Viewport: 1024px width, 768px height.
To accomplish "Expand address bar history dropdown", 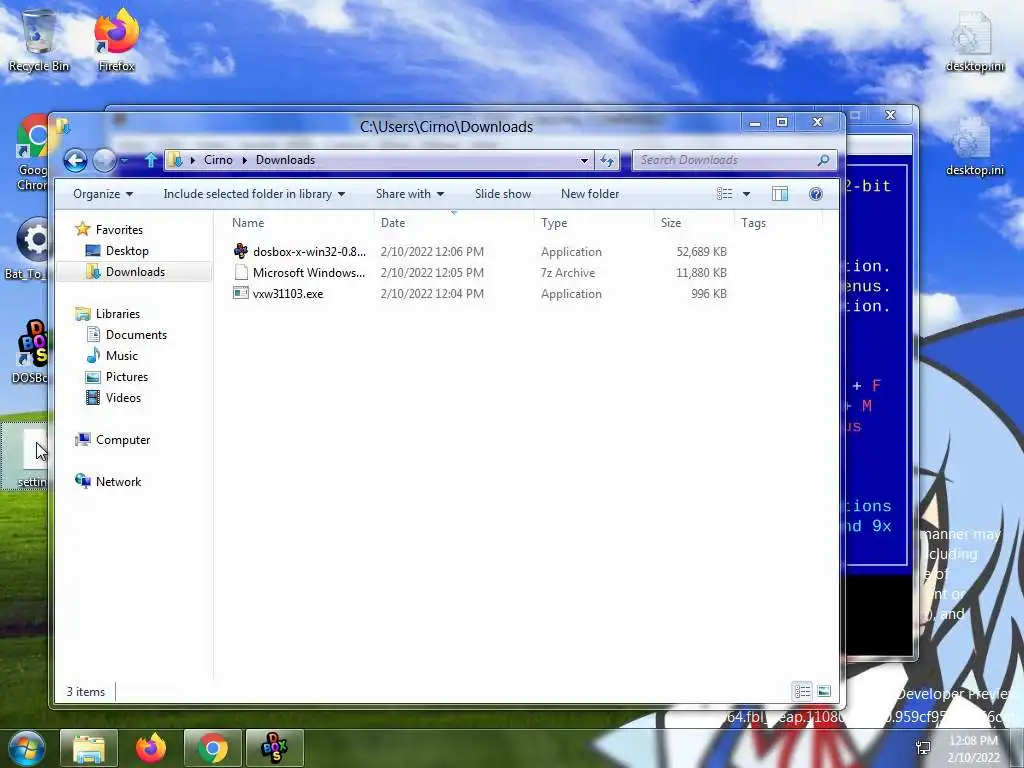I will 584,160.
